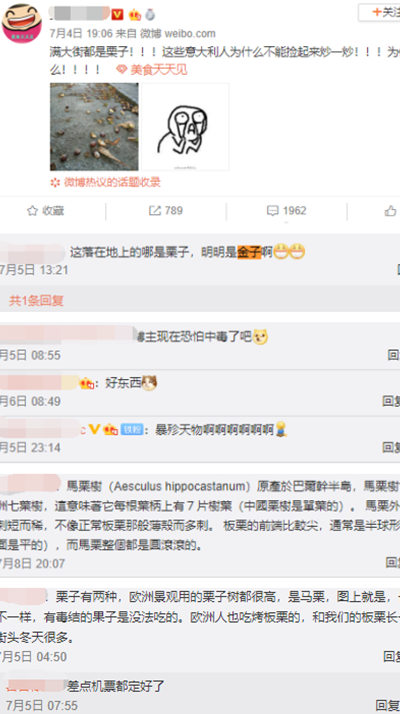
Task: Open comments via the 1962 icon
Action: (287, 211)
